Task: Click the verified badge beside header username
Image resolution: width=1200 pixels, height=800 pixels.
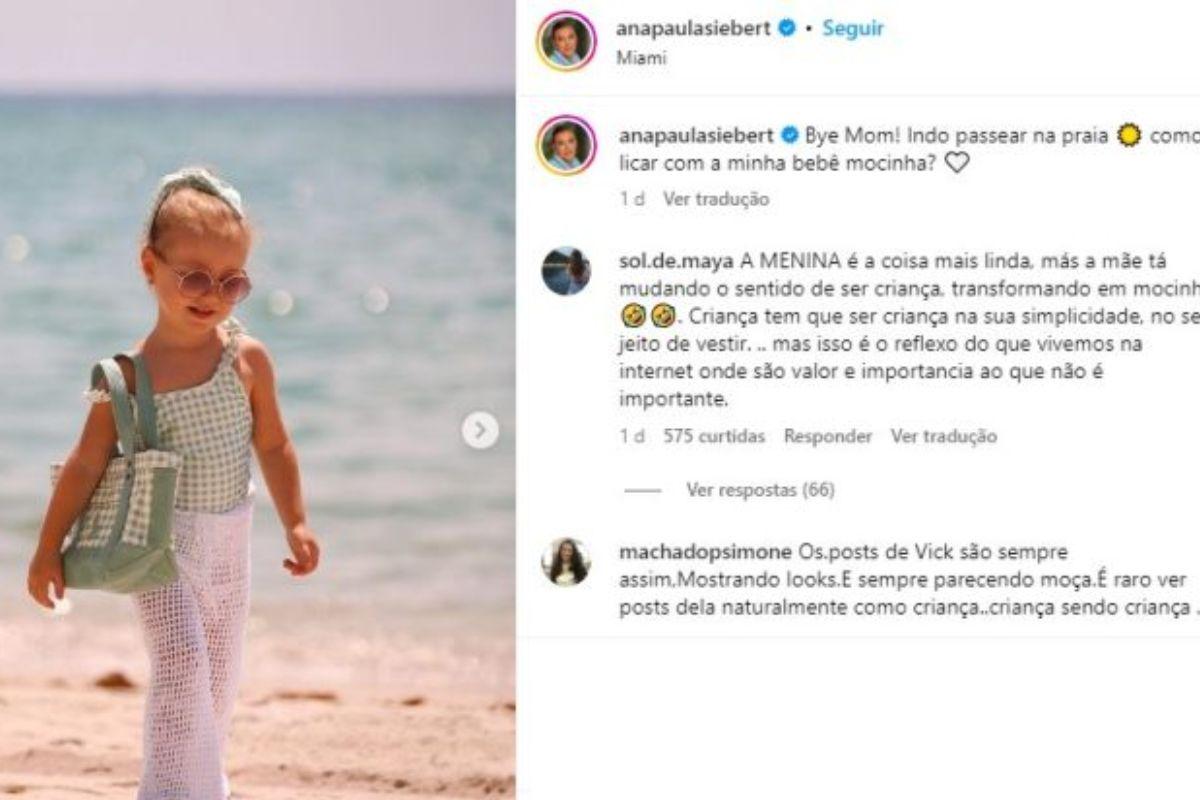Action: pyautogui.click(x=787, y=29)
